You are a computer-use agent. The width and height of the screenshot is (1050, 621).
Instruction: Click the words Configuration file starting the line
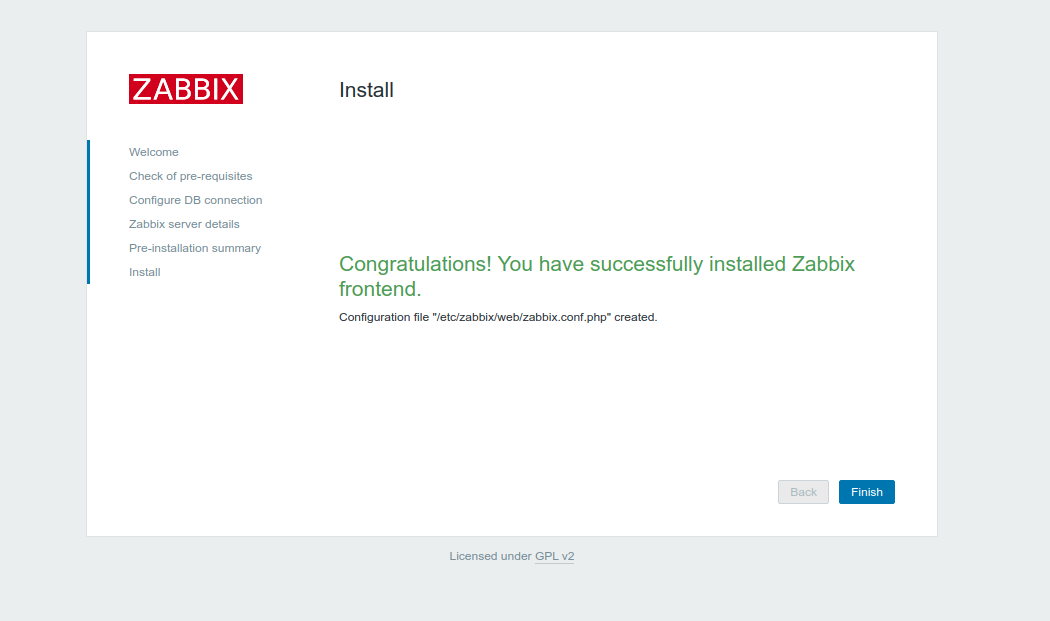384,318
